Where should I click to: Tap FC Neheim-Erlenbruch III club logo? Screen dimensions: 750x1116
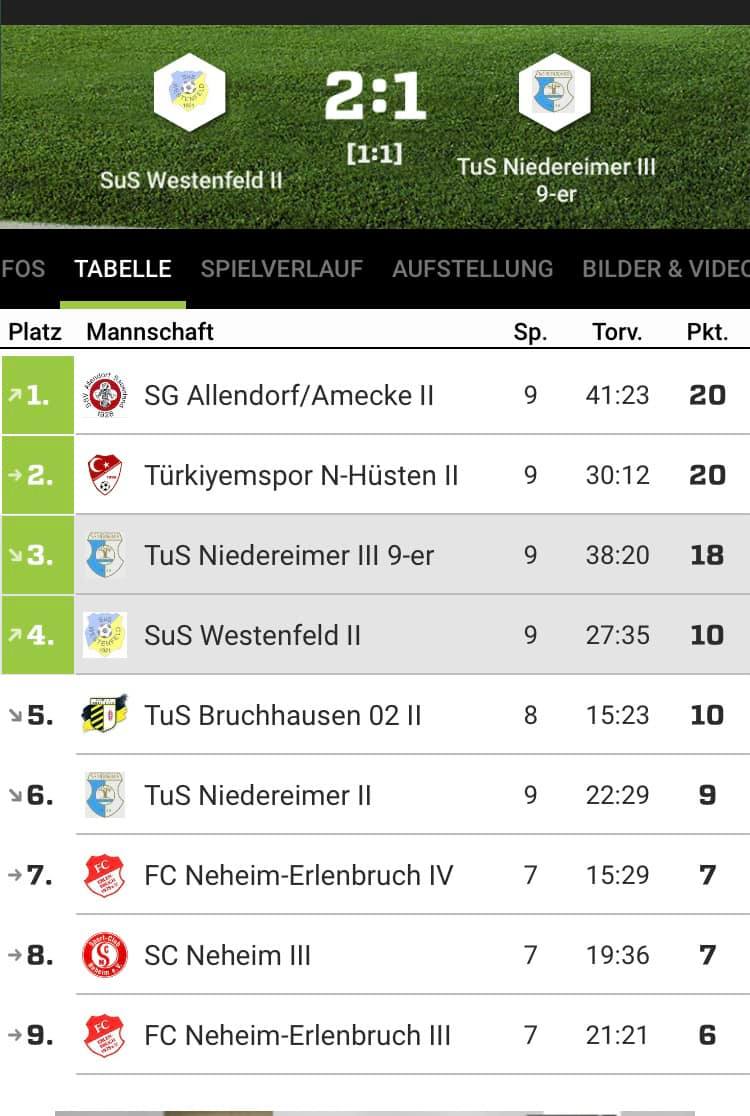click(x=105, y=1035)
